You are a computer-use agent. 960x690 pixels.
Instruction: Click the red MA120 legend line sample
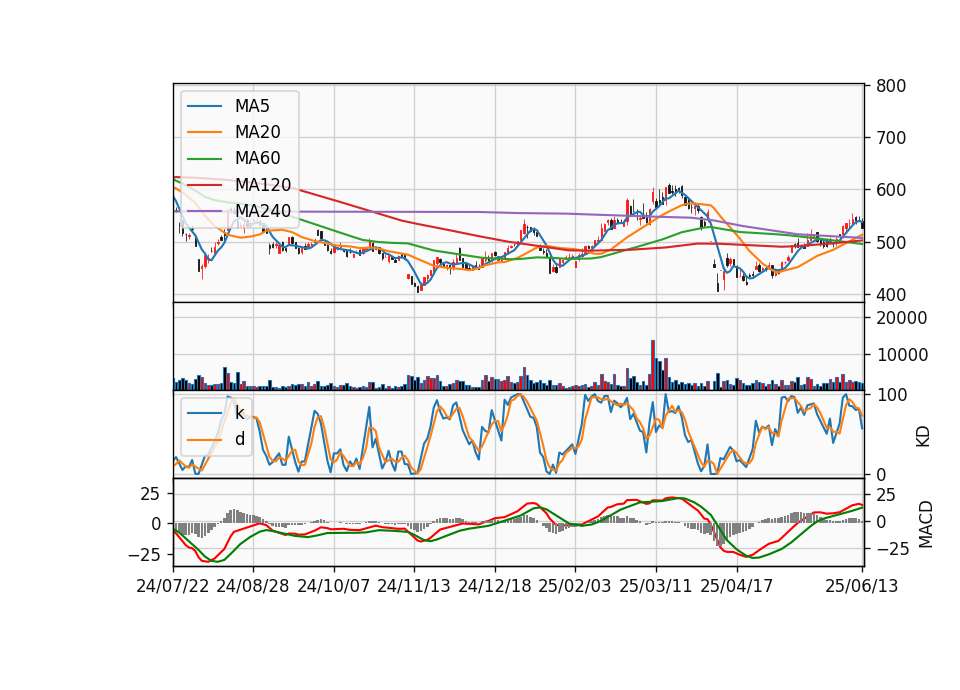click(204, 184)
